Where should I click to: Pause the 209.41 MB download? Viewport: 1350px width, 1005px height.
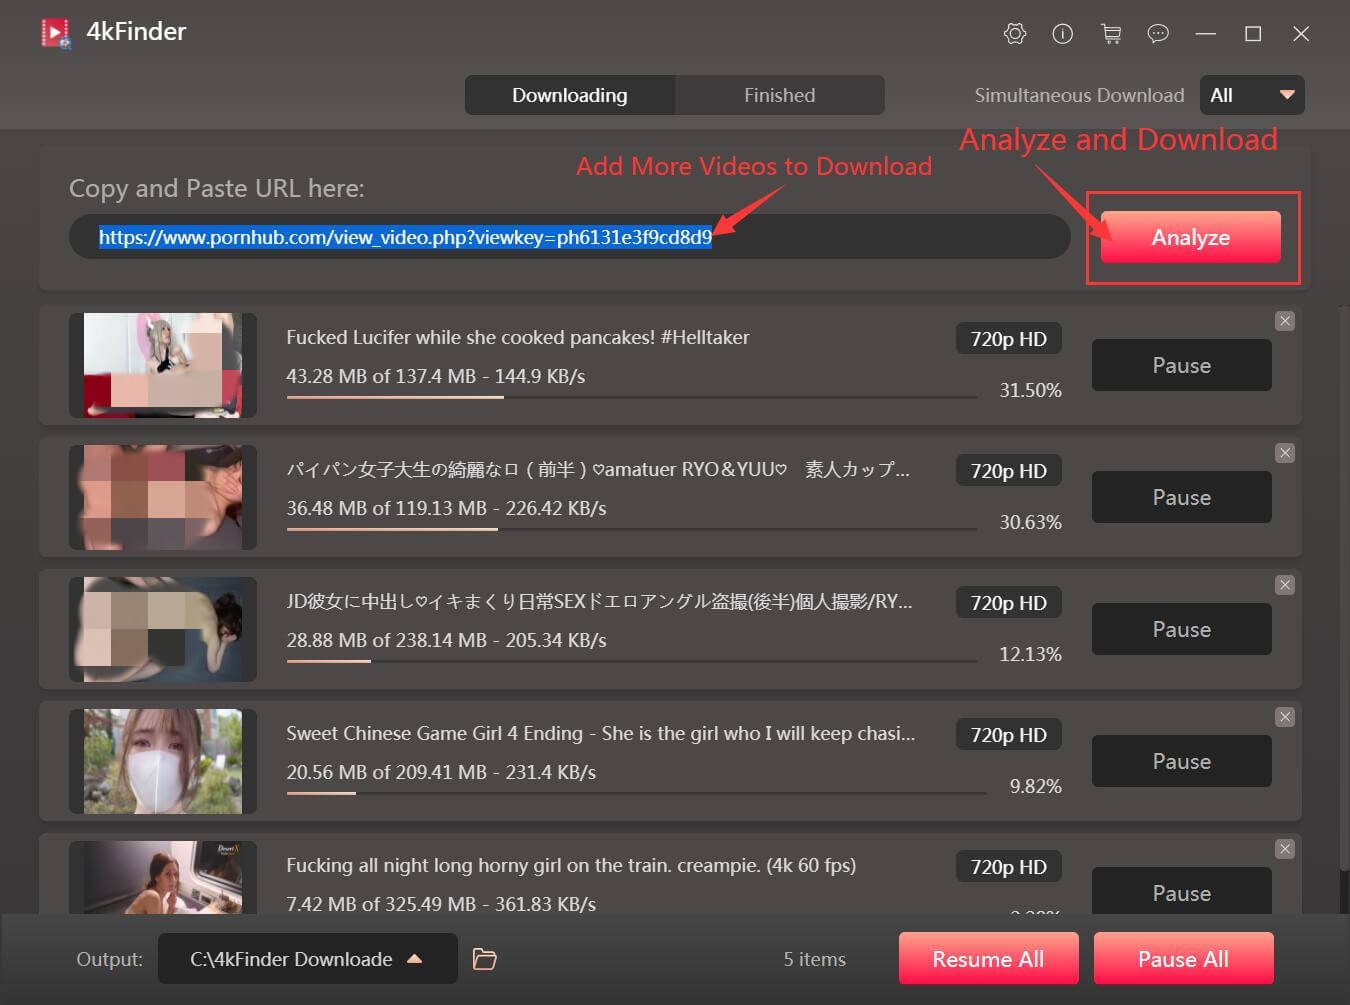[x=1182, y=761]
